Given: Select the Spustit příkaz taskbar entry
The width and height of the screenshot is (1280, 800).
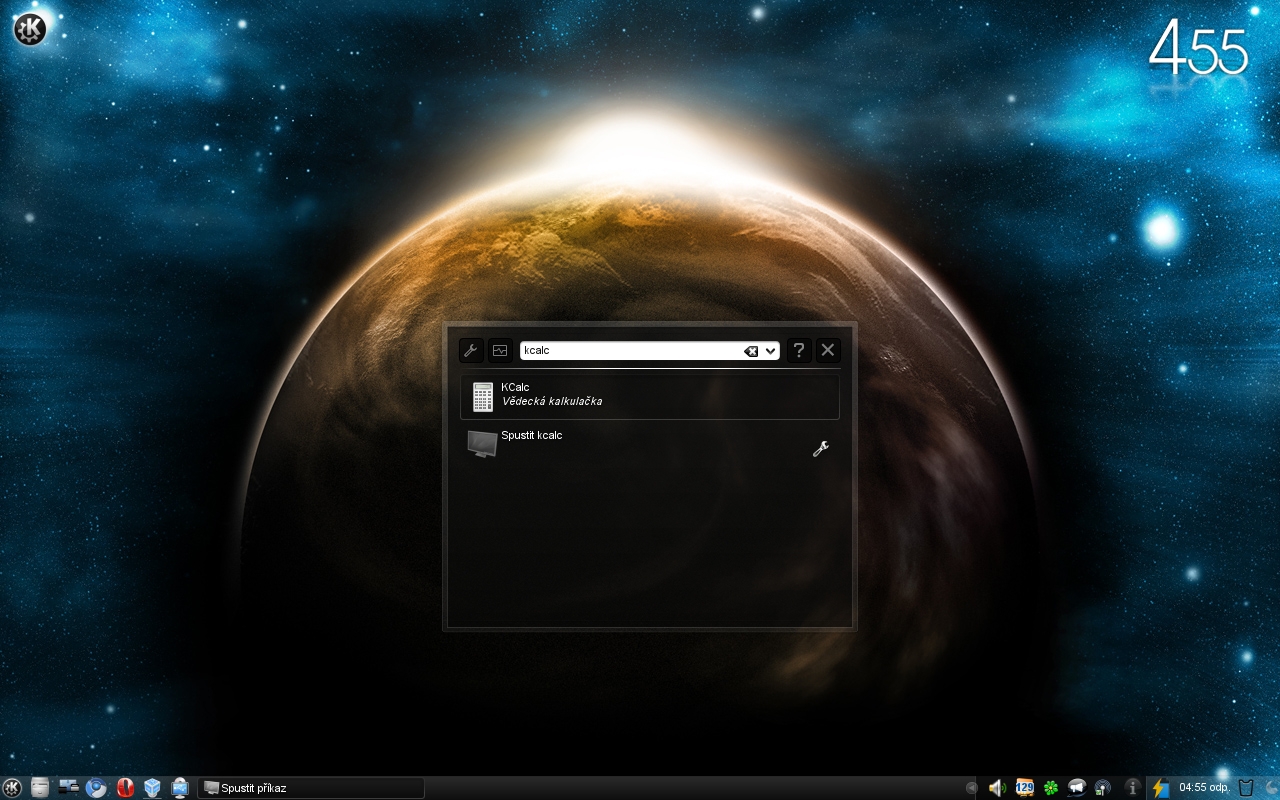Looking at the screenshot, I should (x=311, y=788).
